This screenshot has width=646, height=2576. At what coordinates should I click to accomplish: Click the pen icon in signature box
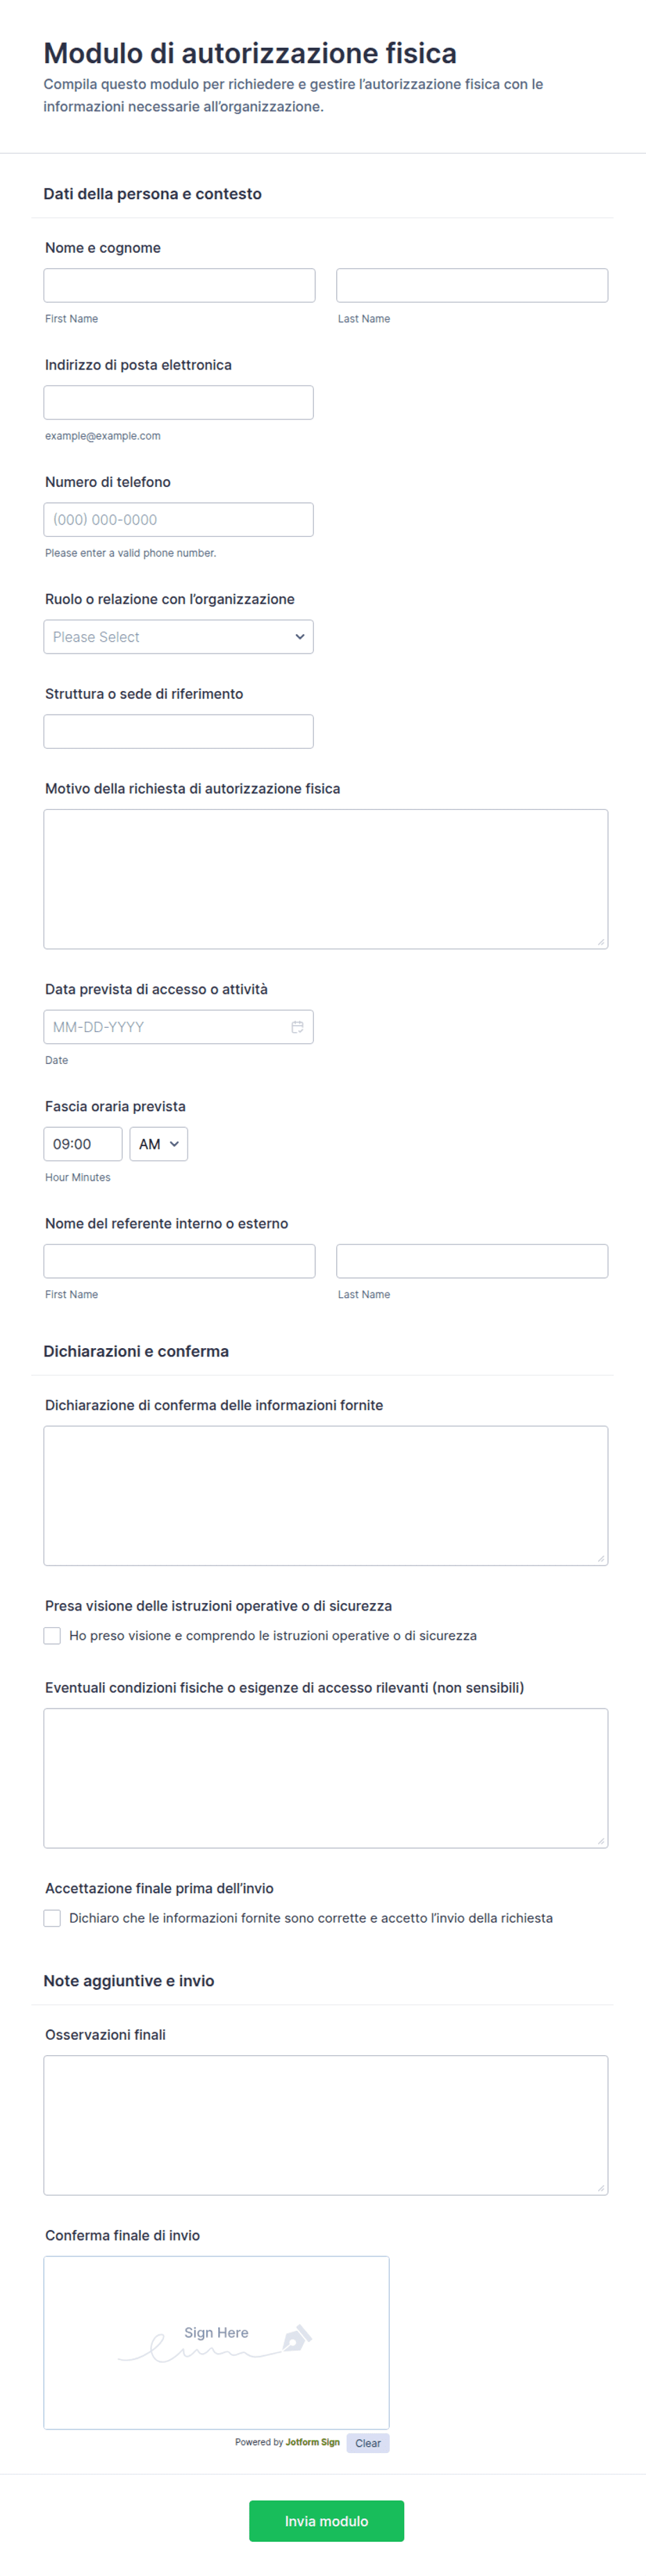pos(297,2338)
